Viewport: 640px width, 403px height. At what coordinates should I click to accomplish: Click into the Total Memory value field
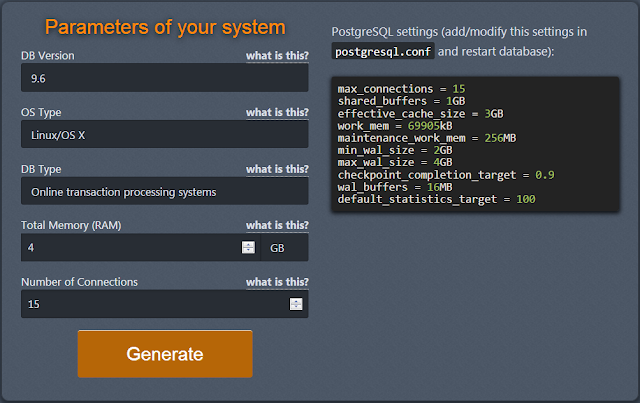[x=130, y=247]
